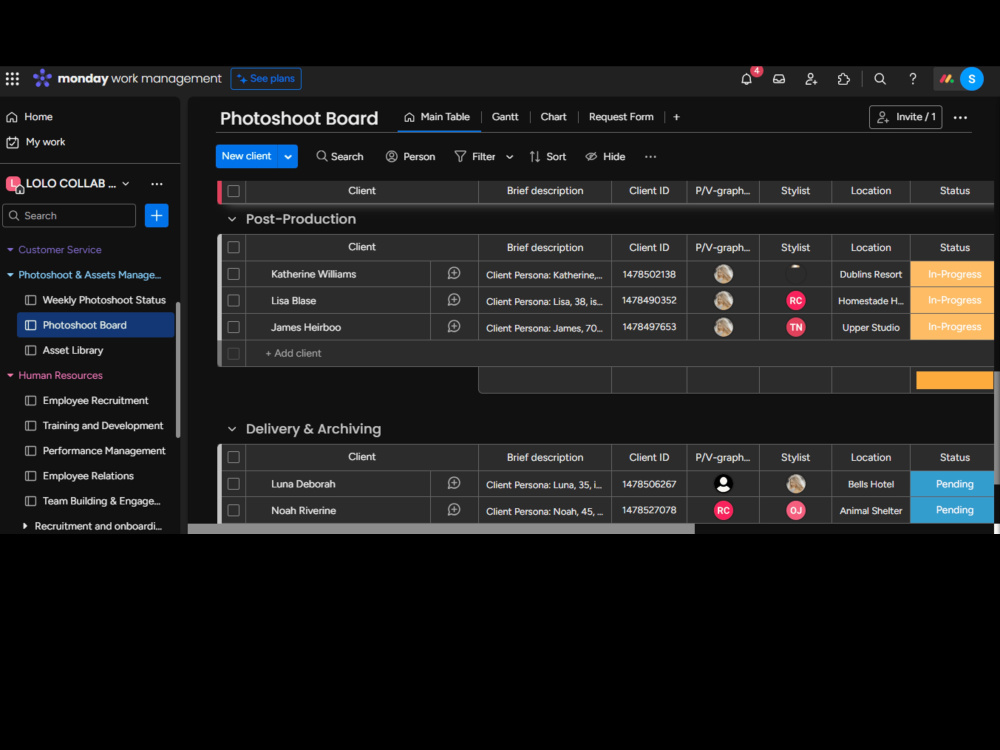Click the RC stylist avatar for Lisa Blase
The width and height of the screenshot is (1000, 750).
point(795,300)
